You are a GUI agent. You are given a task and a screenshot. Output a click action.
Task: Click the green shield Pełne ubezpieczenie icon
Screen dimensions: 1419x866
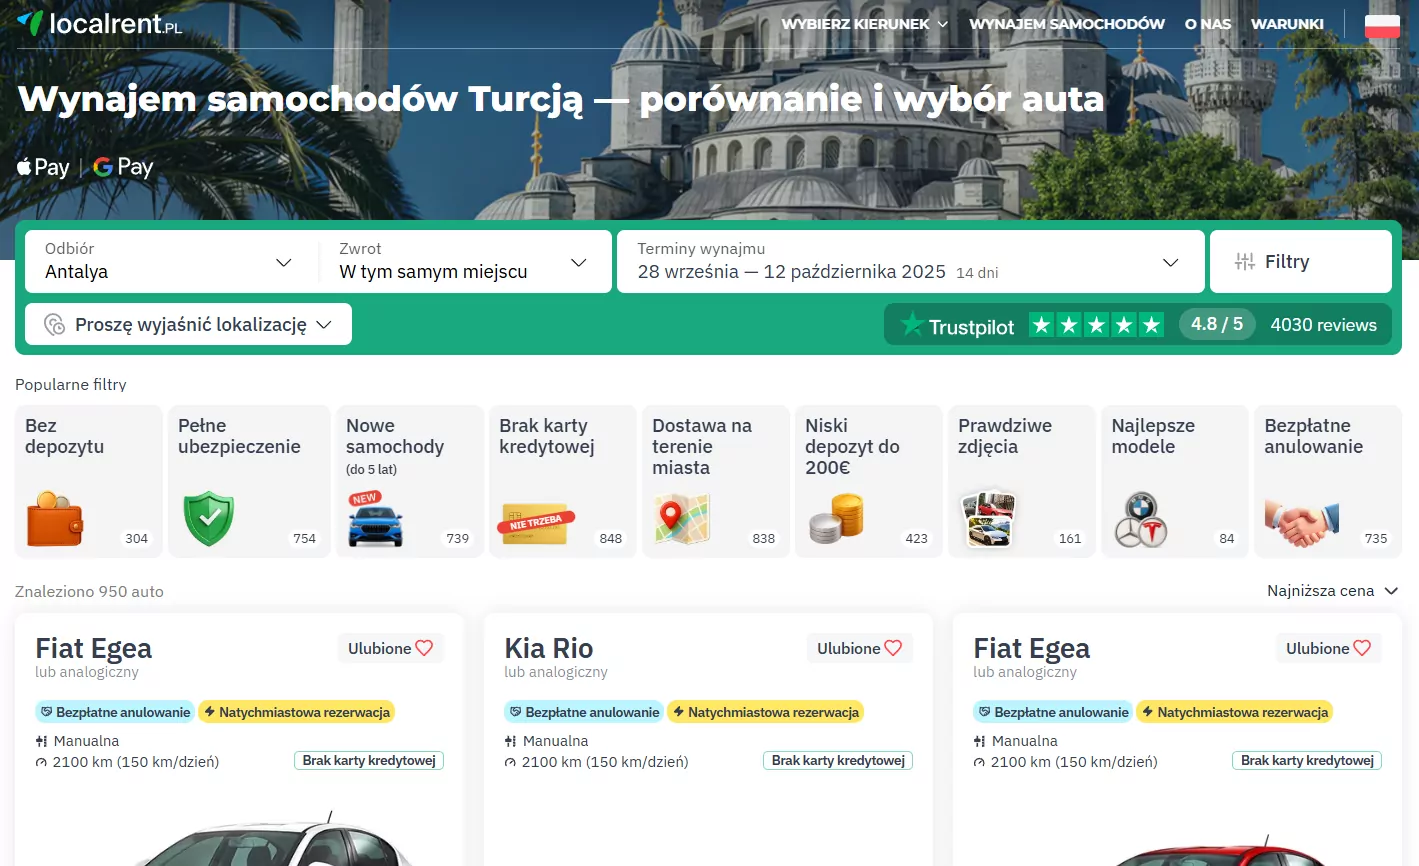[208, 519]
